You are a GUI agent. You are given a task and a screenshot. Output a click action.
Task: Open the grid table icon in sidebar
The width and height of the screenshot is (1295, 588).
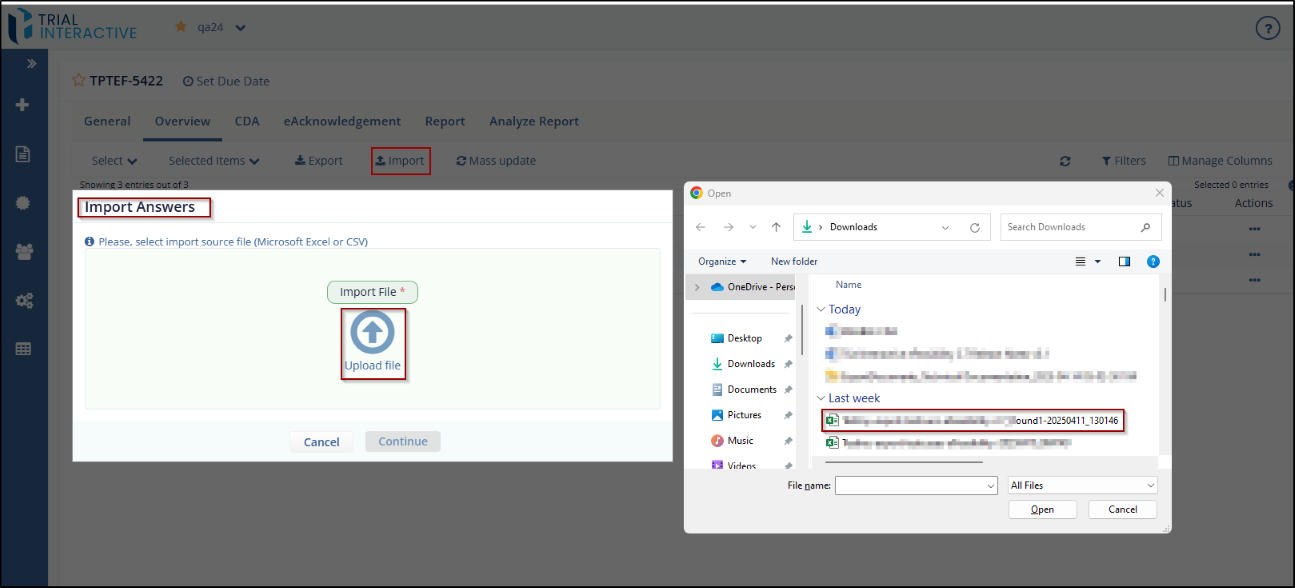23,349
